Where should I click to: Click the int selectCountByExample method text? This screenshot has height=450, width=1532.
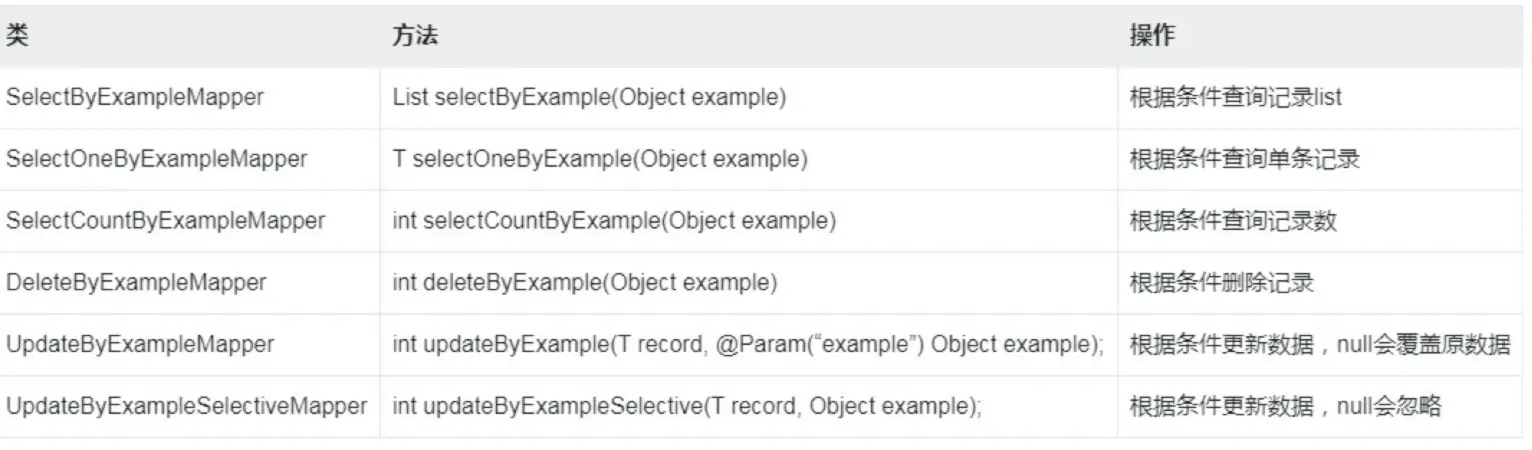coord(614,221)
